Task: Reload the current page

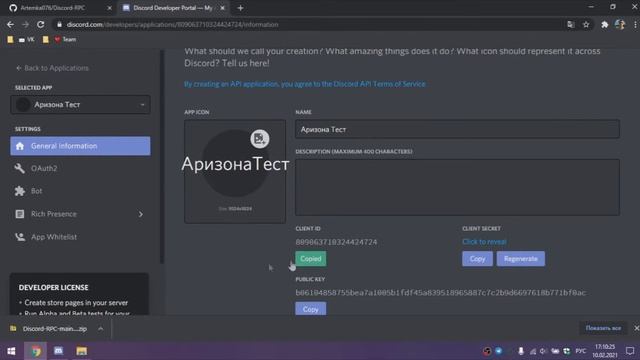Action: click(40, 24)
